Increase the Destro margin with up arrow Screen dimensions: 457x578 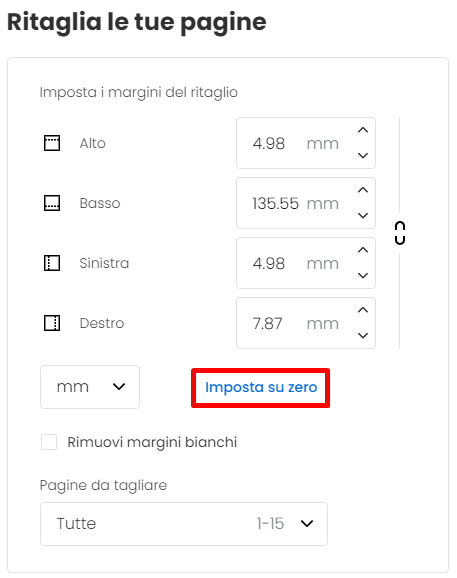coord(363,310)
